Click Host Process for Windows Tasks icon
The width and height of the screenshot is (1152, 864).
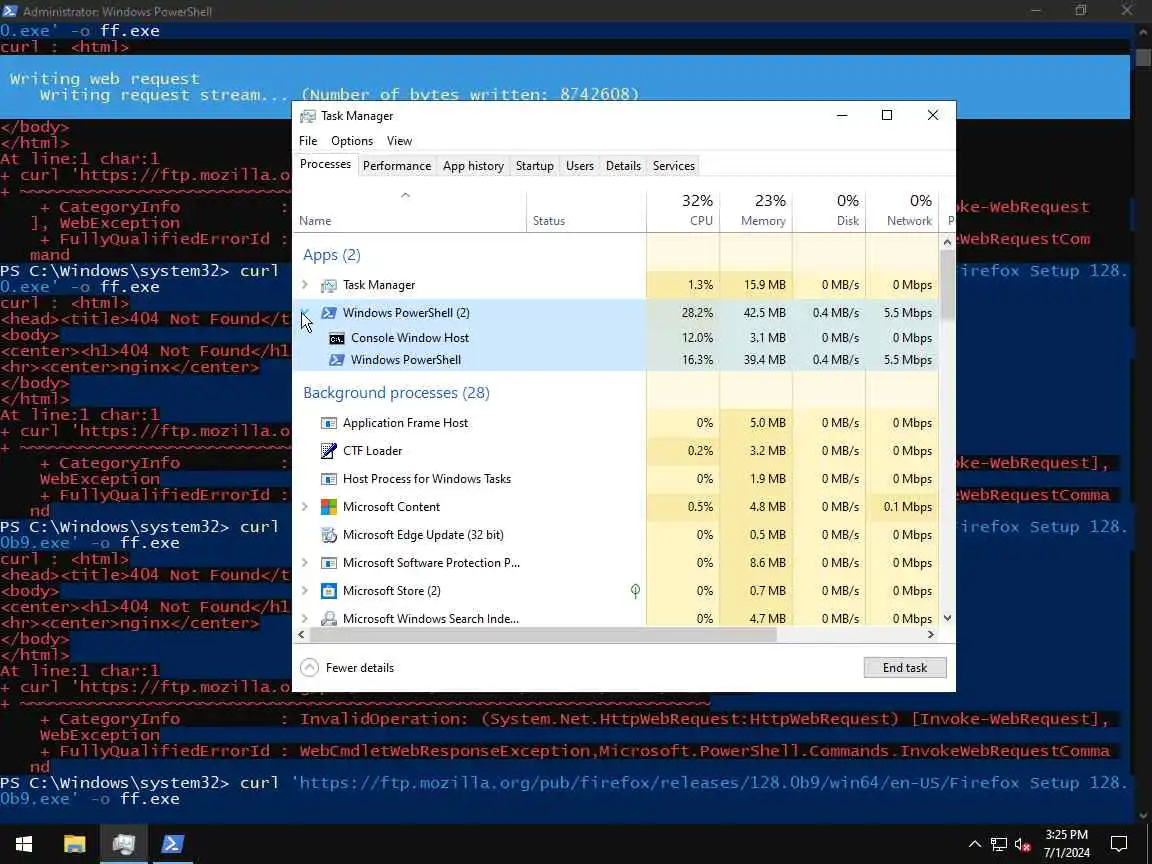coord(329,479)
